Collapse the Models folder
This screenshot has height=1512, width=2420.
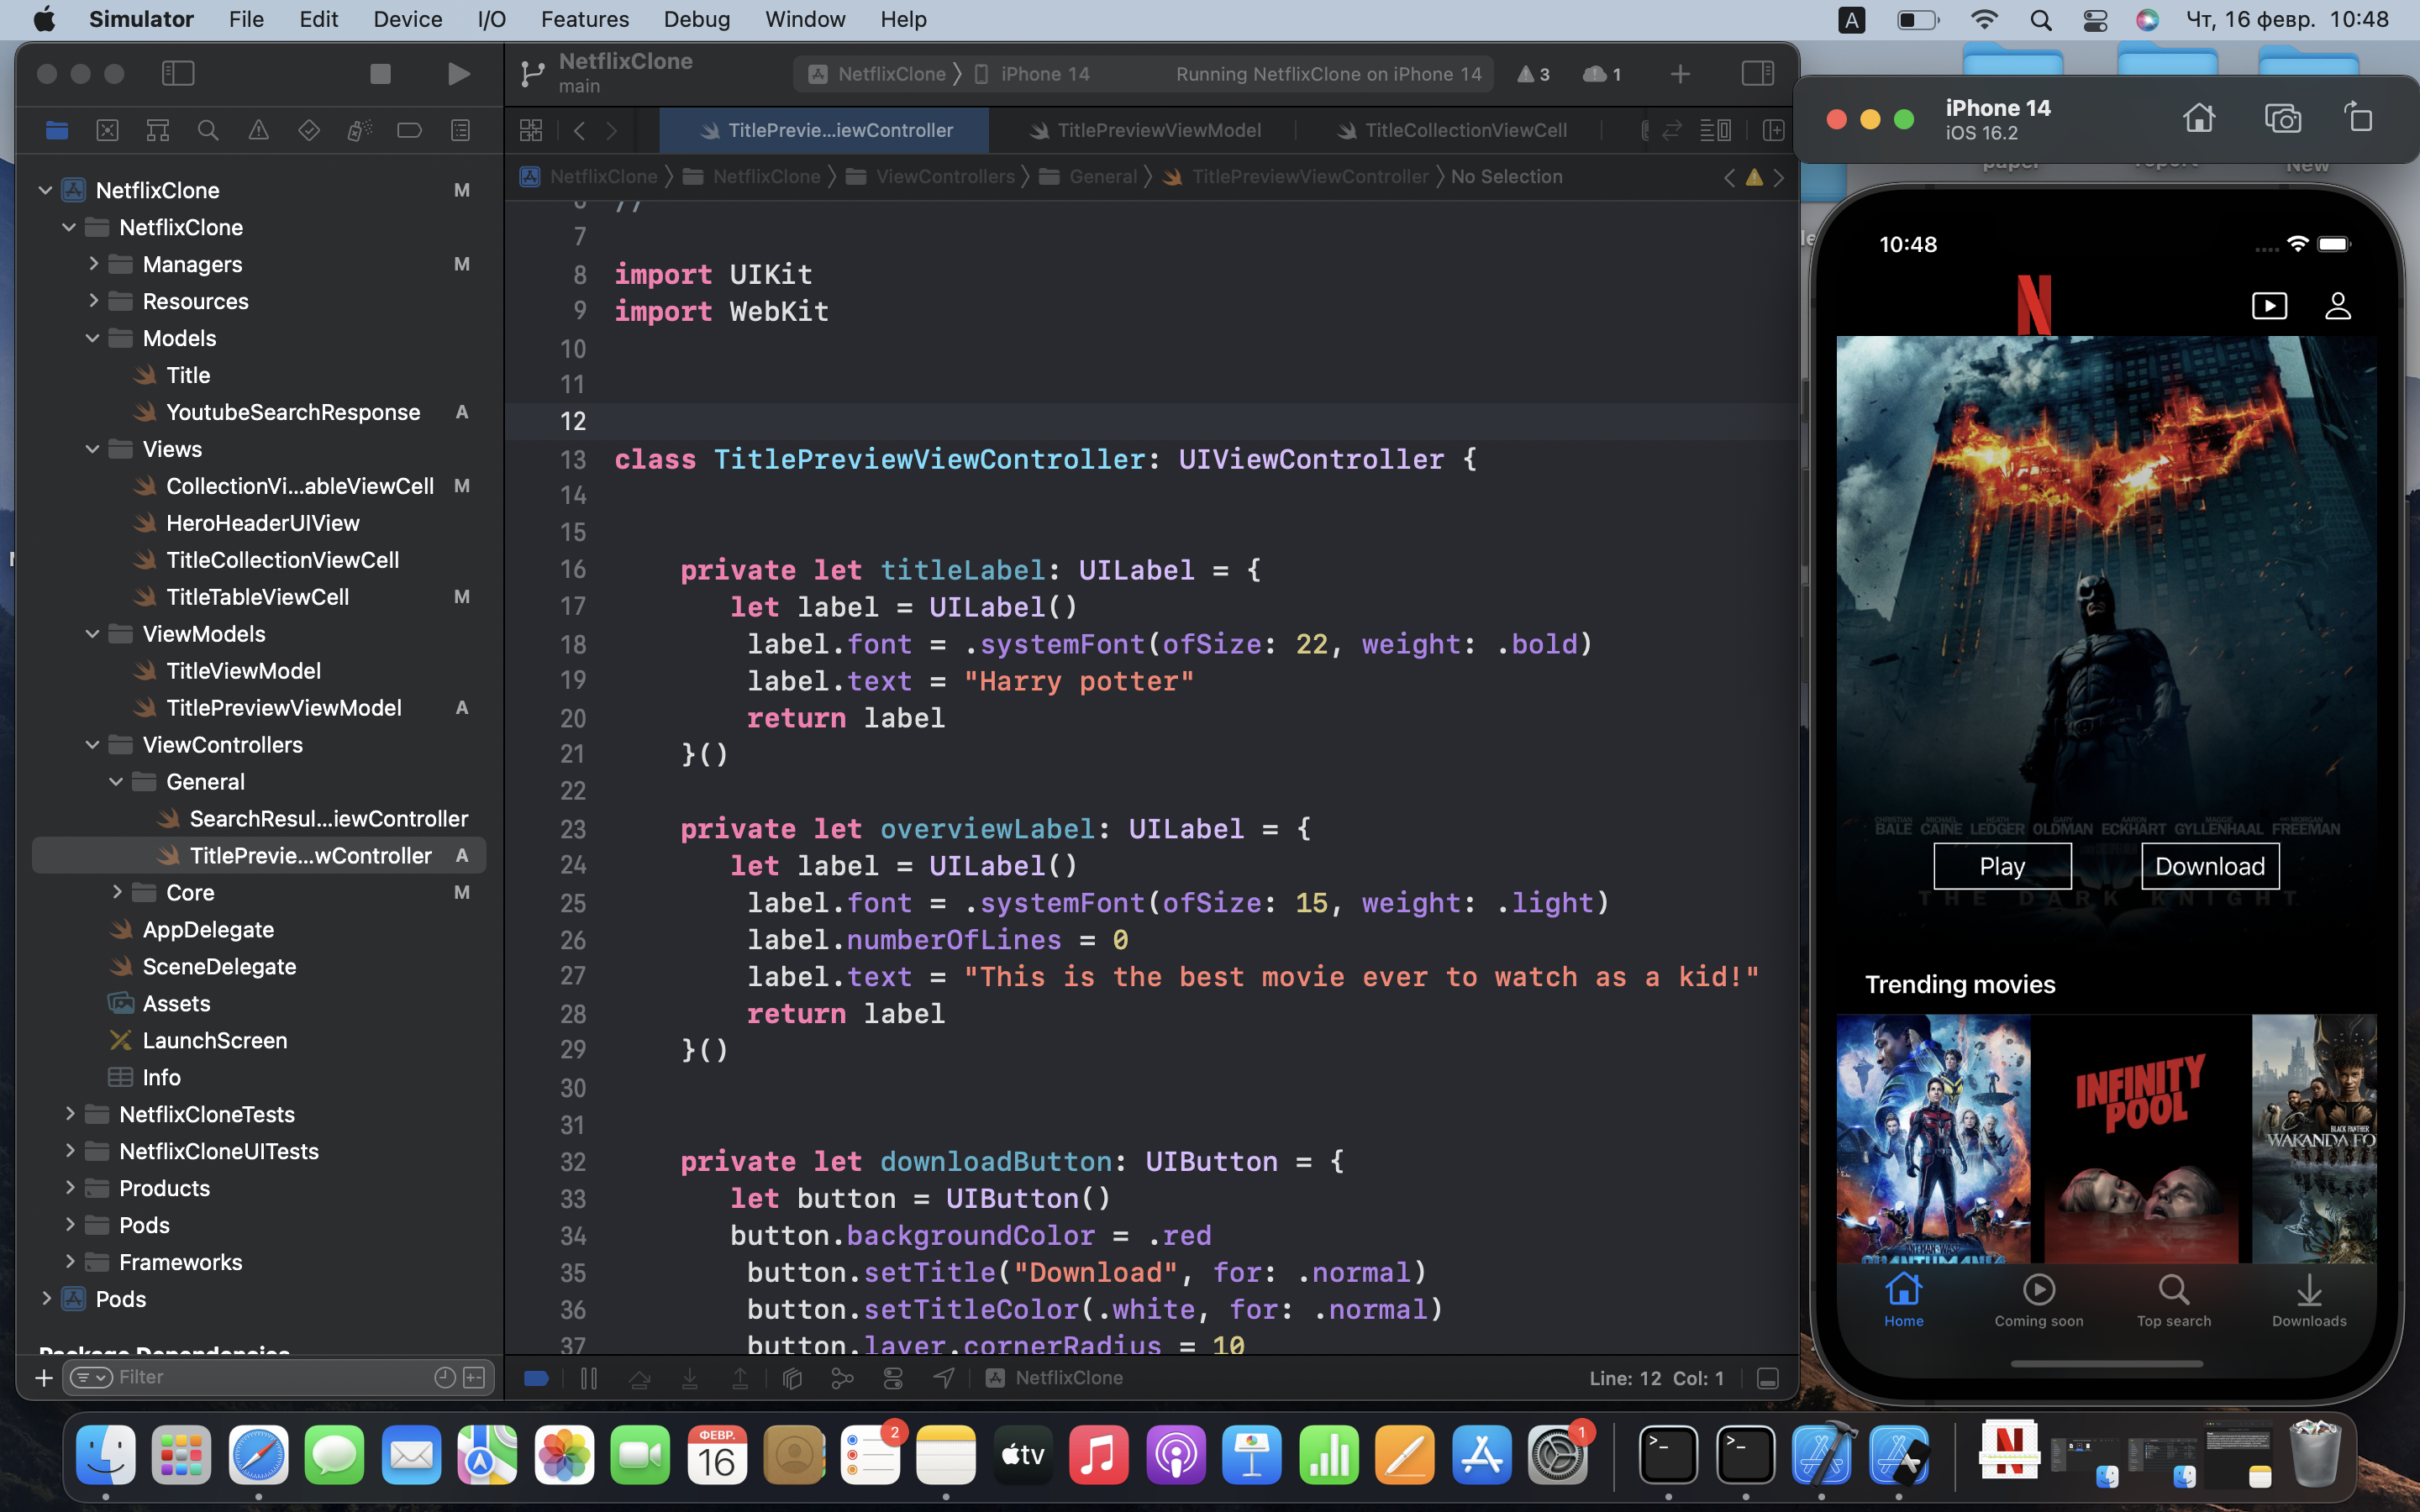coord(92,338)
